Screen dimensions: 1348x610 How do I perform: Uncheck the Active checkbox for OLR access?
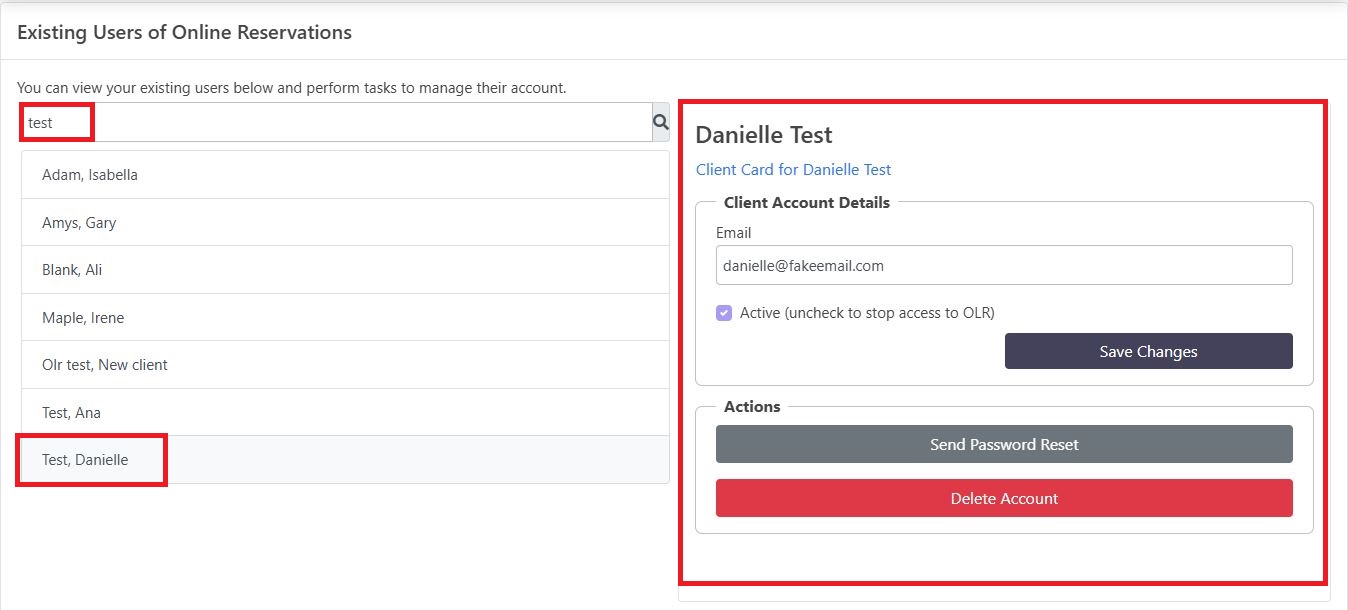(724, 313)
